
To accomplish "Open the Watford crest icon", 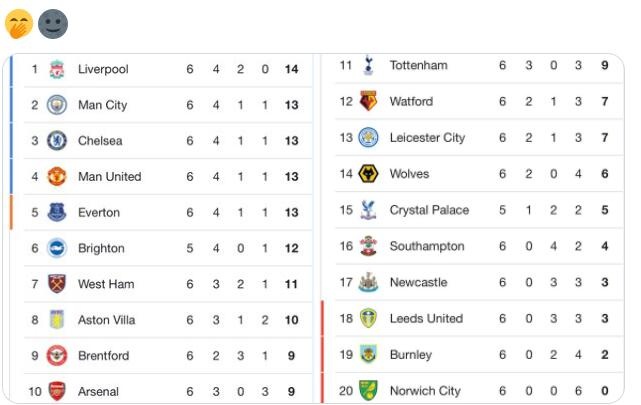I will click(x=368, y=101).
